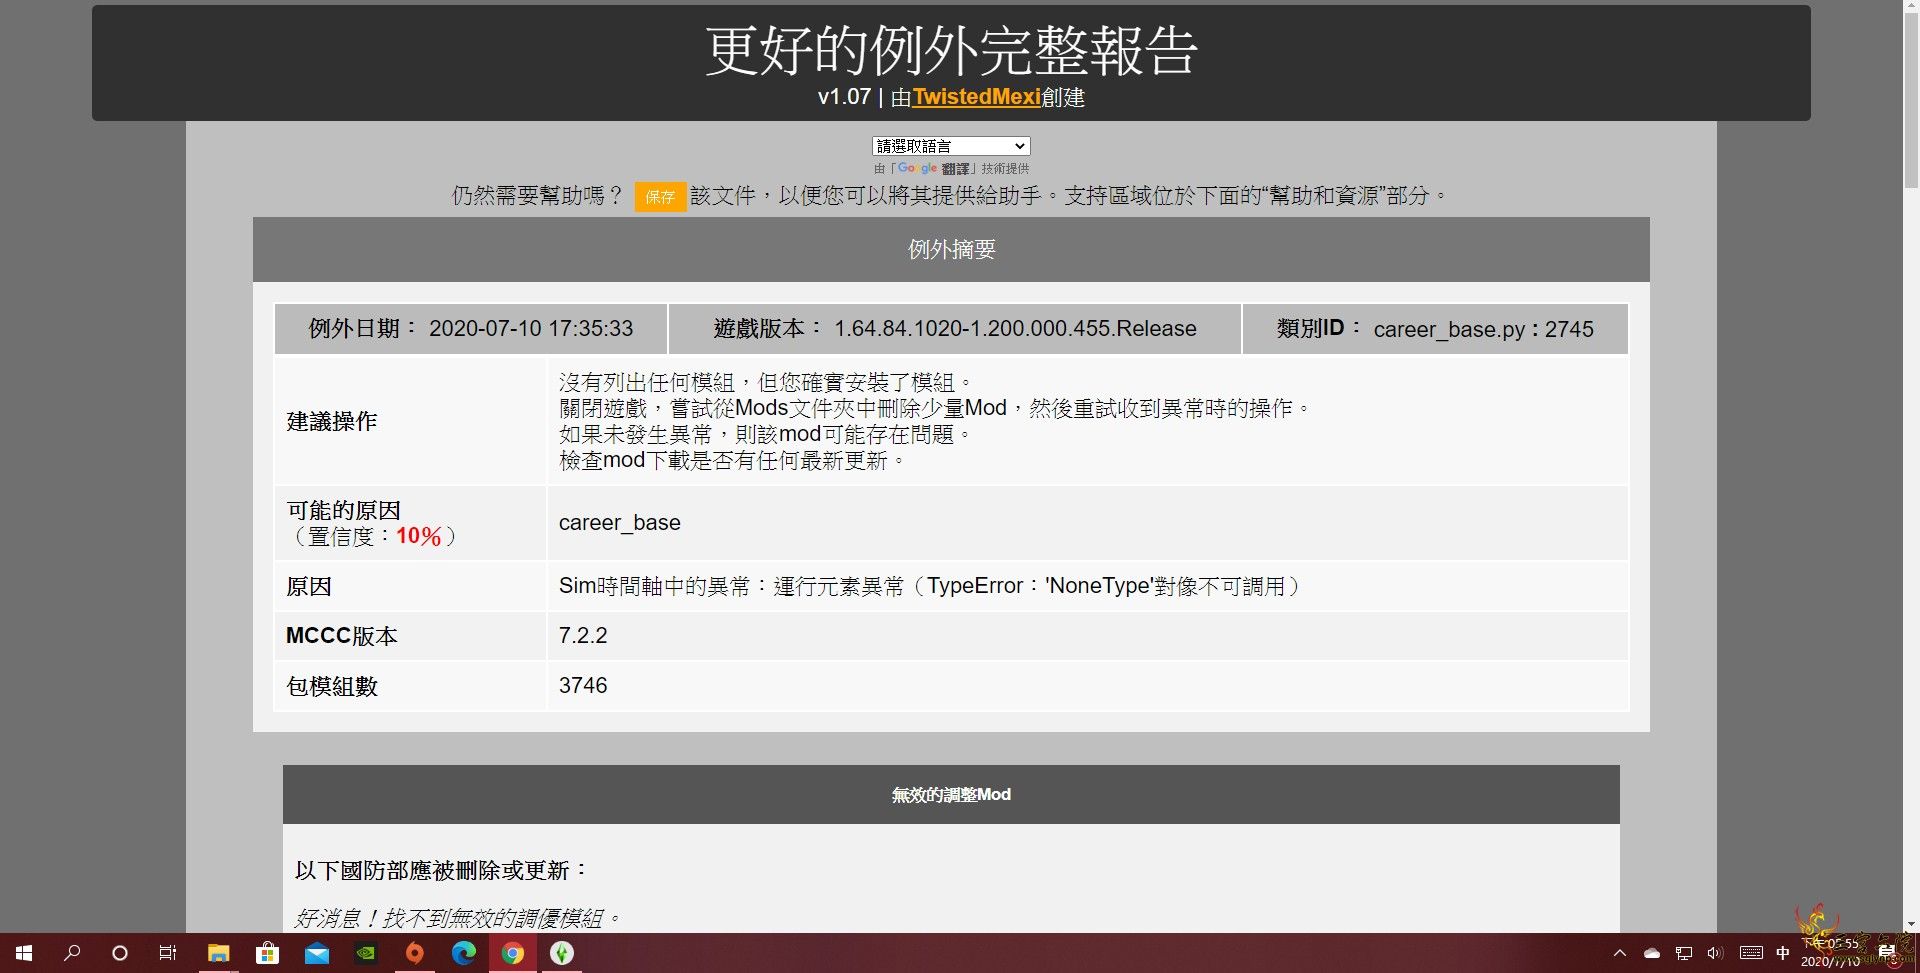The width and height of the screenshot is (1920, 973).
Task: Open File Explorer from taskbar
Action: click(218, 953)
